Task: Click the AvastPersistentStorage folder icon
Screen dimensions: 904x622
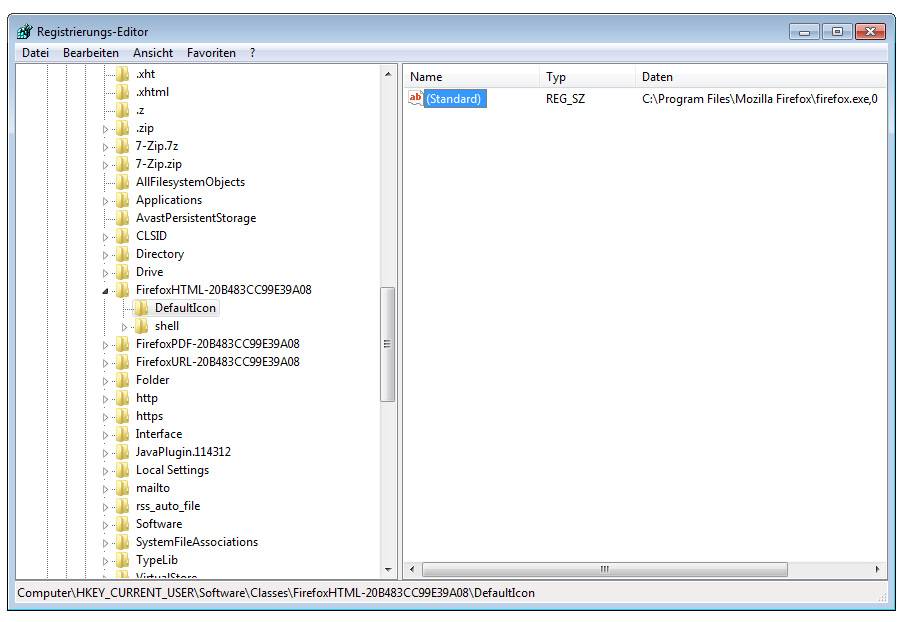Action: [122, 218]
